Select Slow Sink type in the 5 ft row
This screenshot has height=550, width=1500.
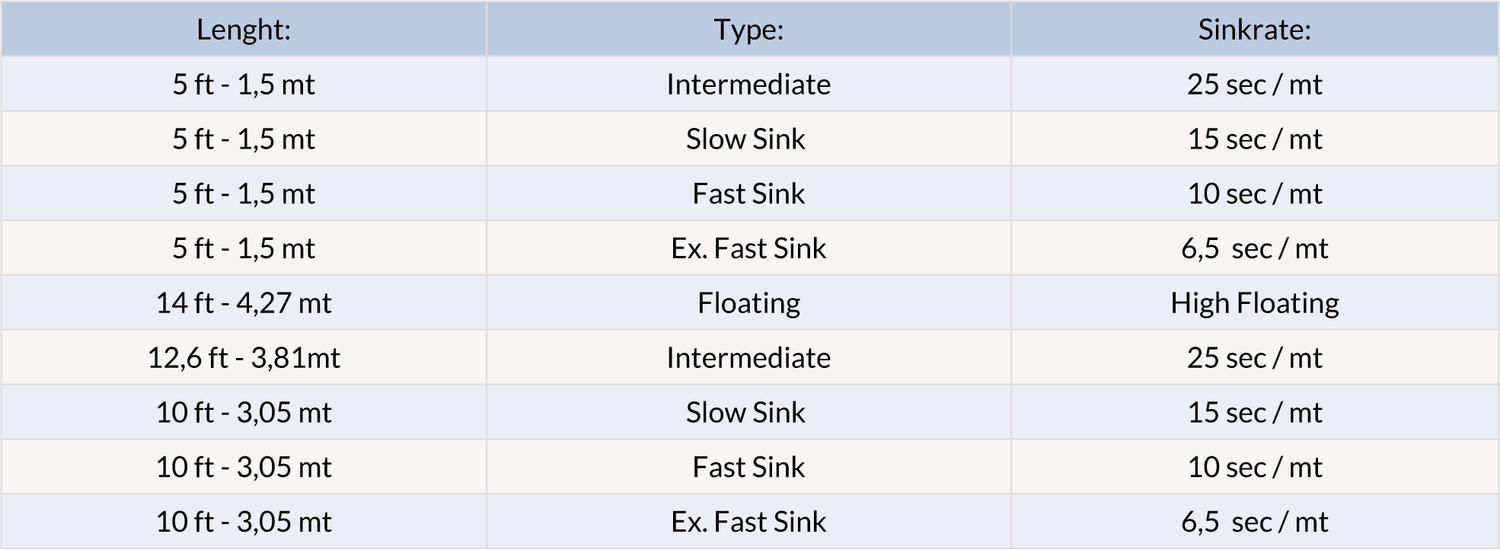click(745, 139)
